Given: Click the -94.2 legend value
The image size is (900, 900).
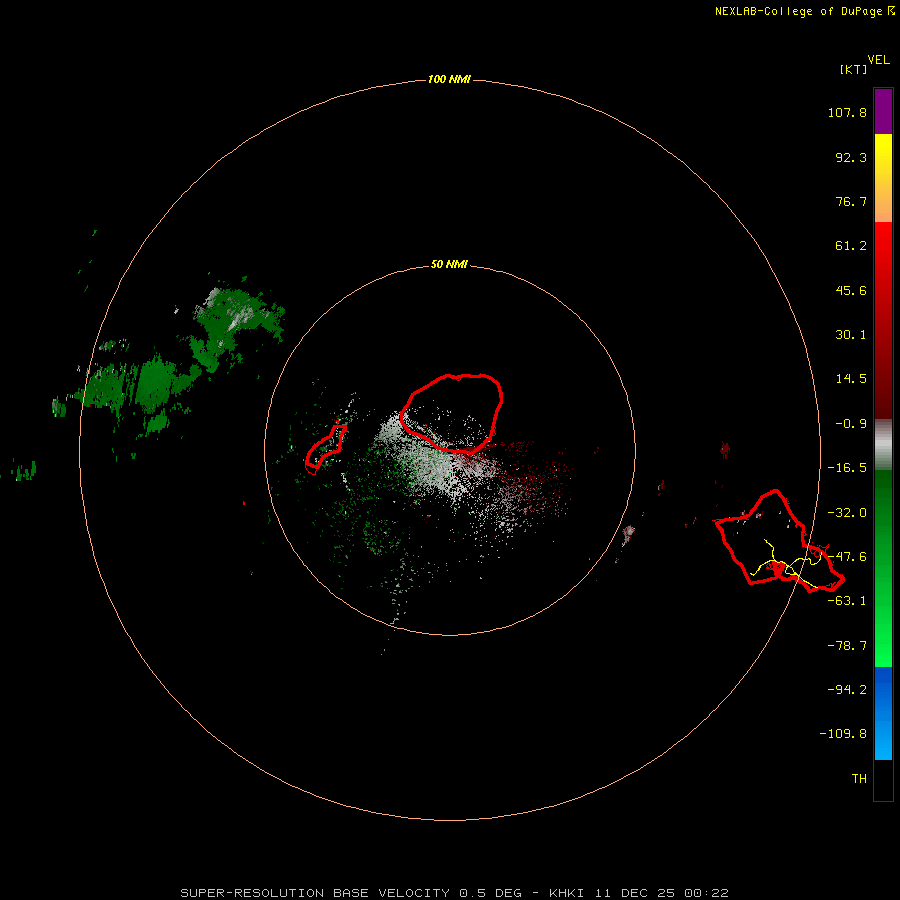Looking at the screenshot, I should 847,689.
